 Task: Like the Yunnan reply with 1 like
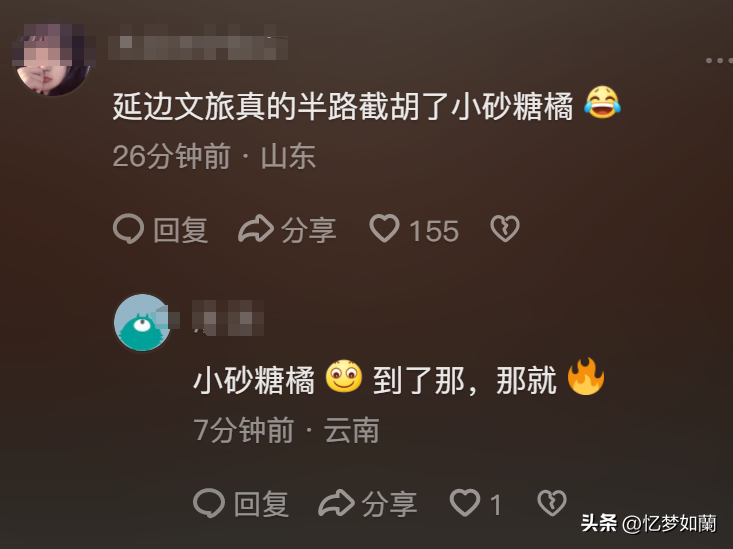[465, 503]
